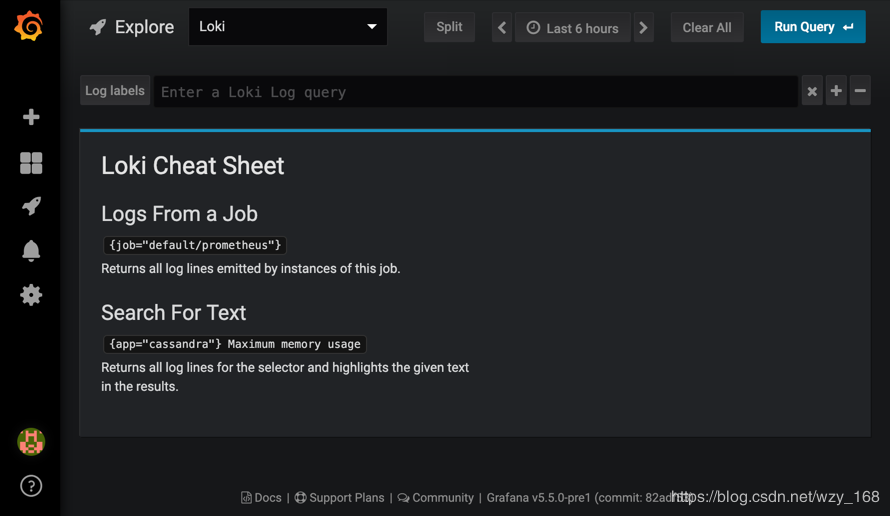The image size is (890, 516).
Task: Expand the Log labels selector
Action: tap(115, 91)
